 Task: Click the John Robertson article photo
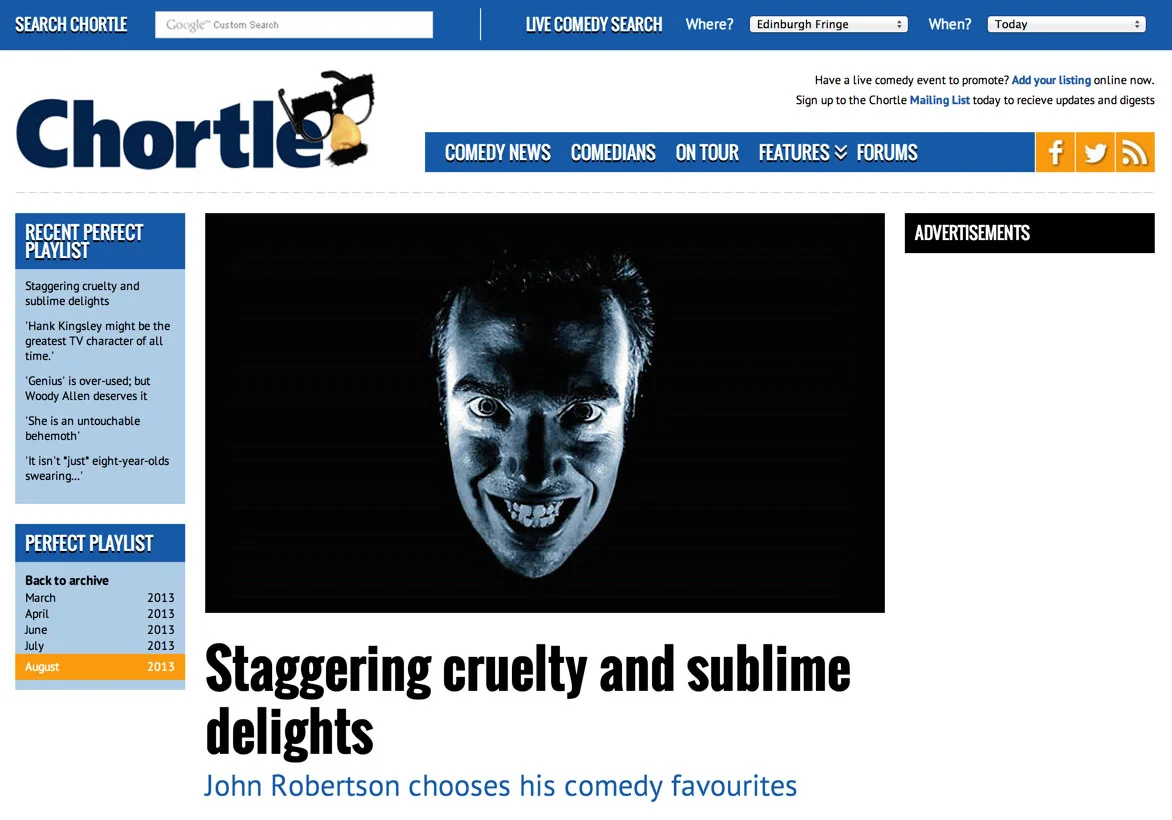(545, 413)
